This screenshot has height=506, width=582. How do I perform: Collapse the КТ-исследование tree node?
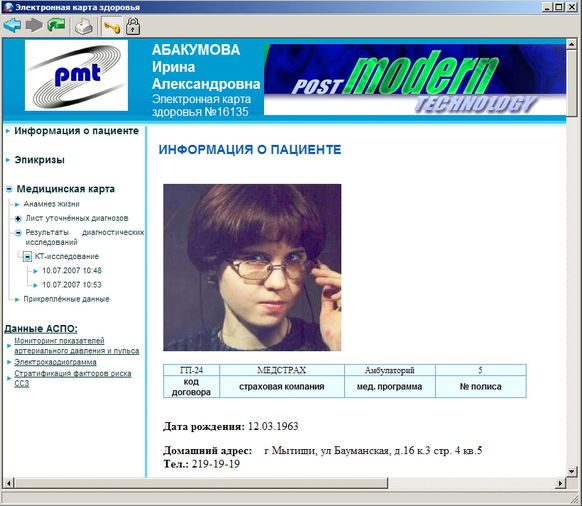[27, 257]
